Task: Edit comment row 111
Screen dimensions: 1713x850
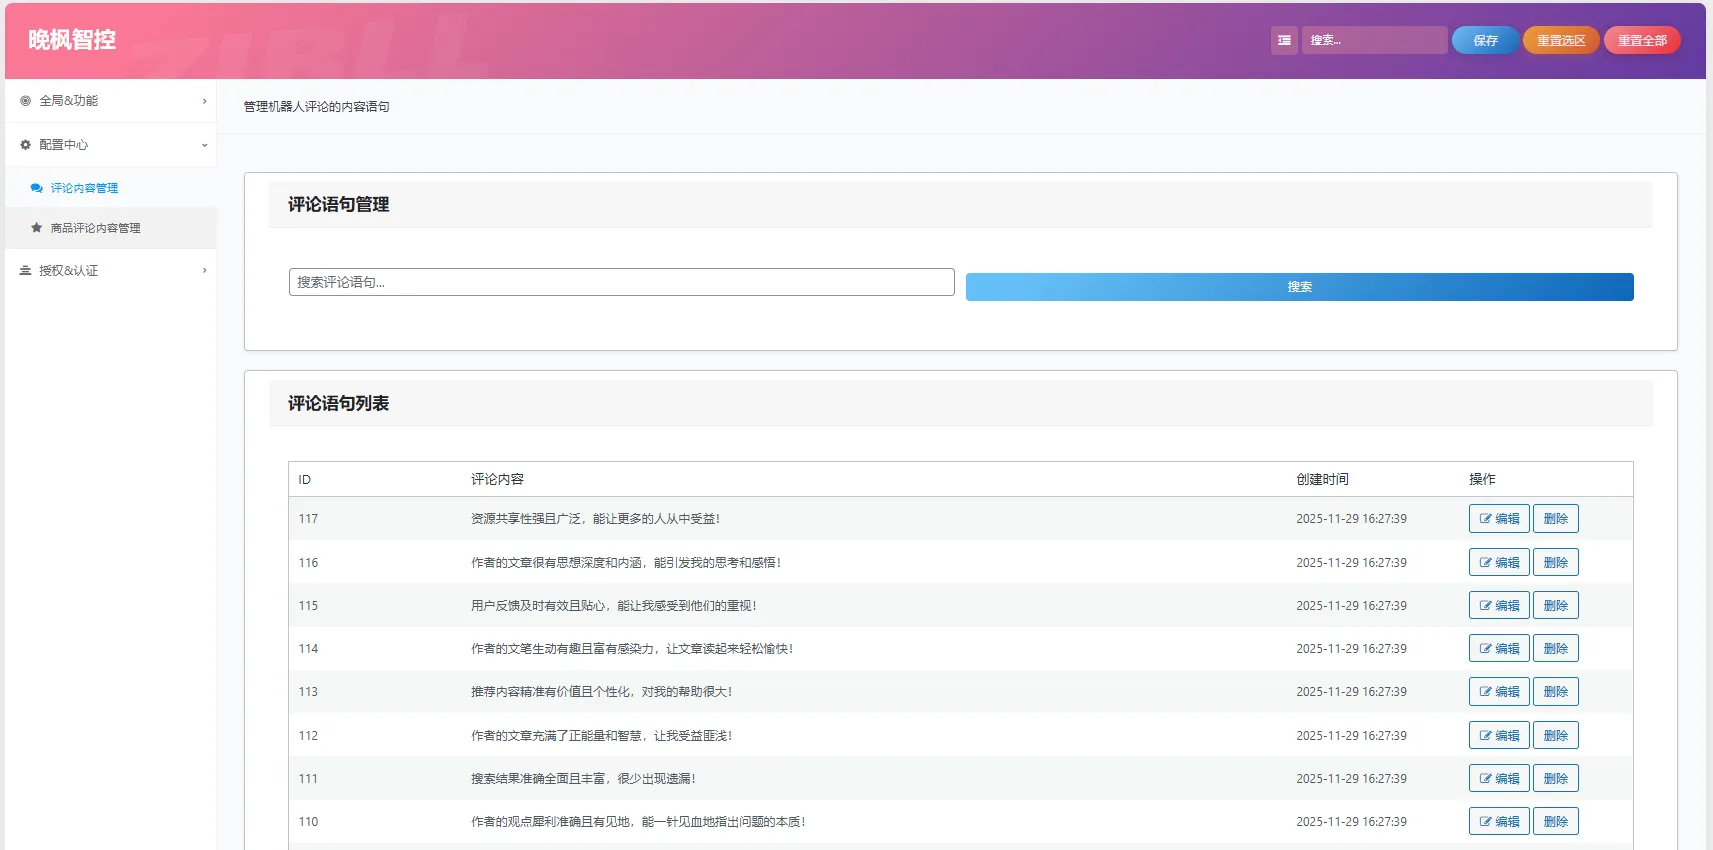Action: (x=1499, y=779)
